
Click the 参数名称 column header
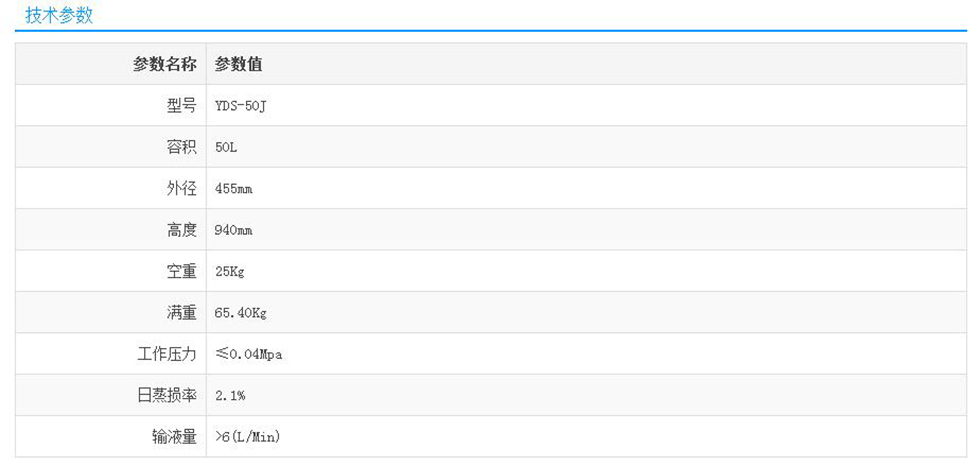click(165, 64)
